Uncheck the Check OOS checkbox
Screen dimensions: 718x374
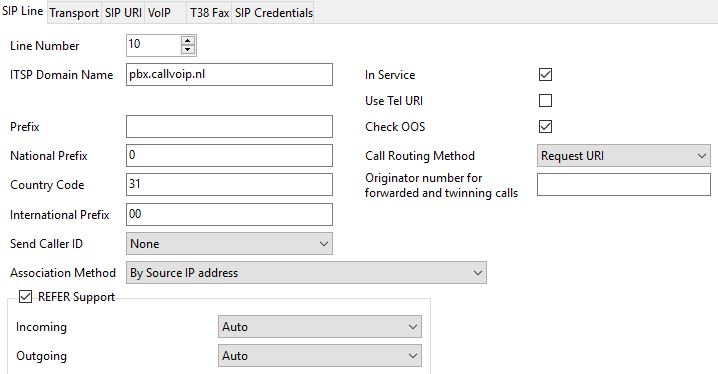tap(545, 126)
